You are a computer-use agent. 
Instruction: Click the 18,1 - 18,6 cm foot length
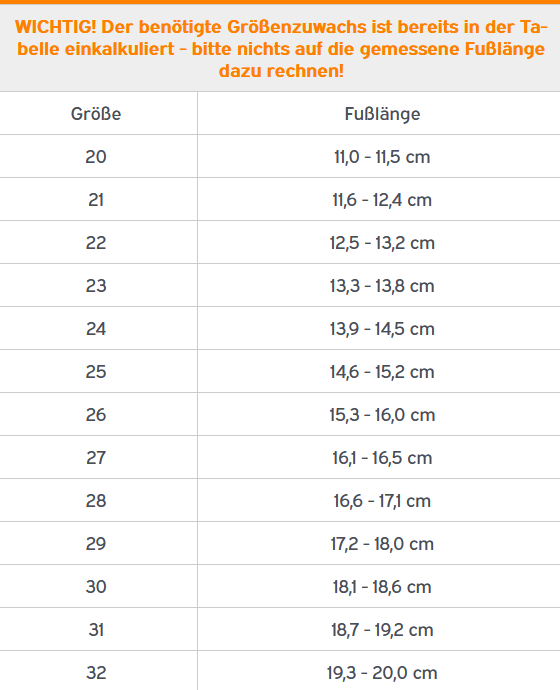tap(382, 587)
